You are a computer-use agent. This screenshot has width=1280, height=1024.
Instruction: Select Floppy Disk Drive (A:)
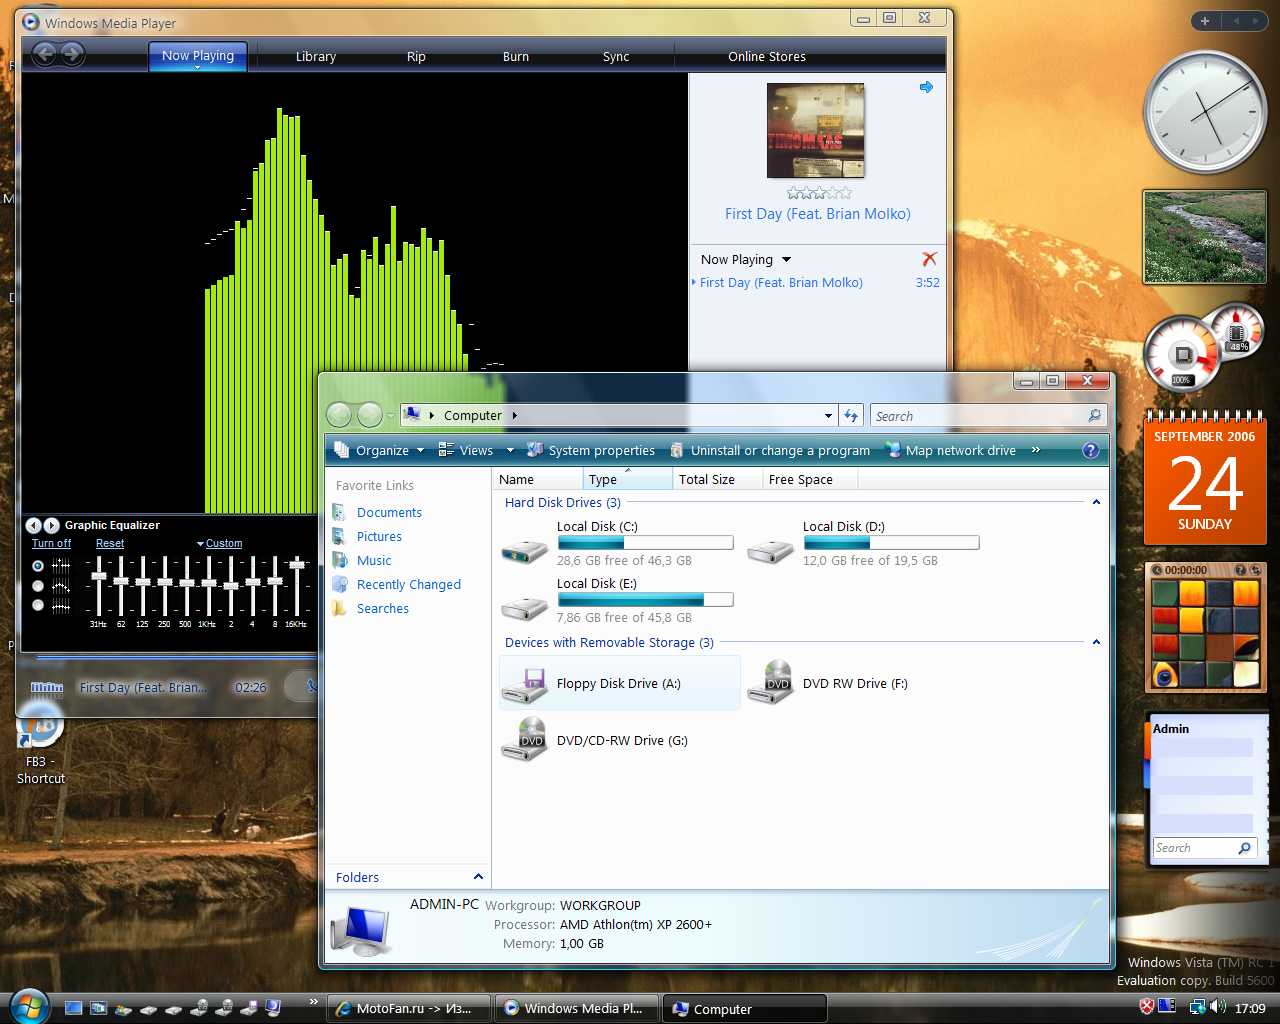click(620, 683)
